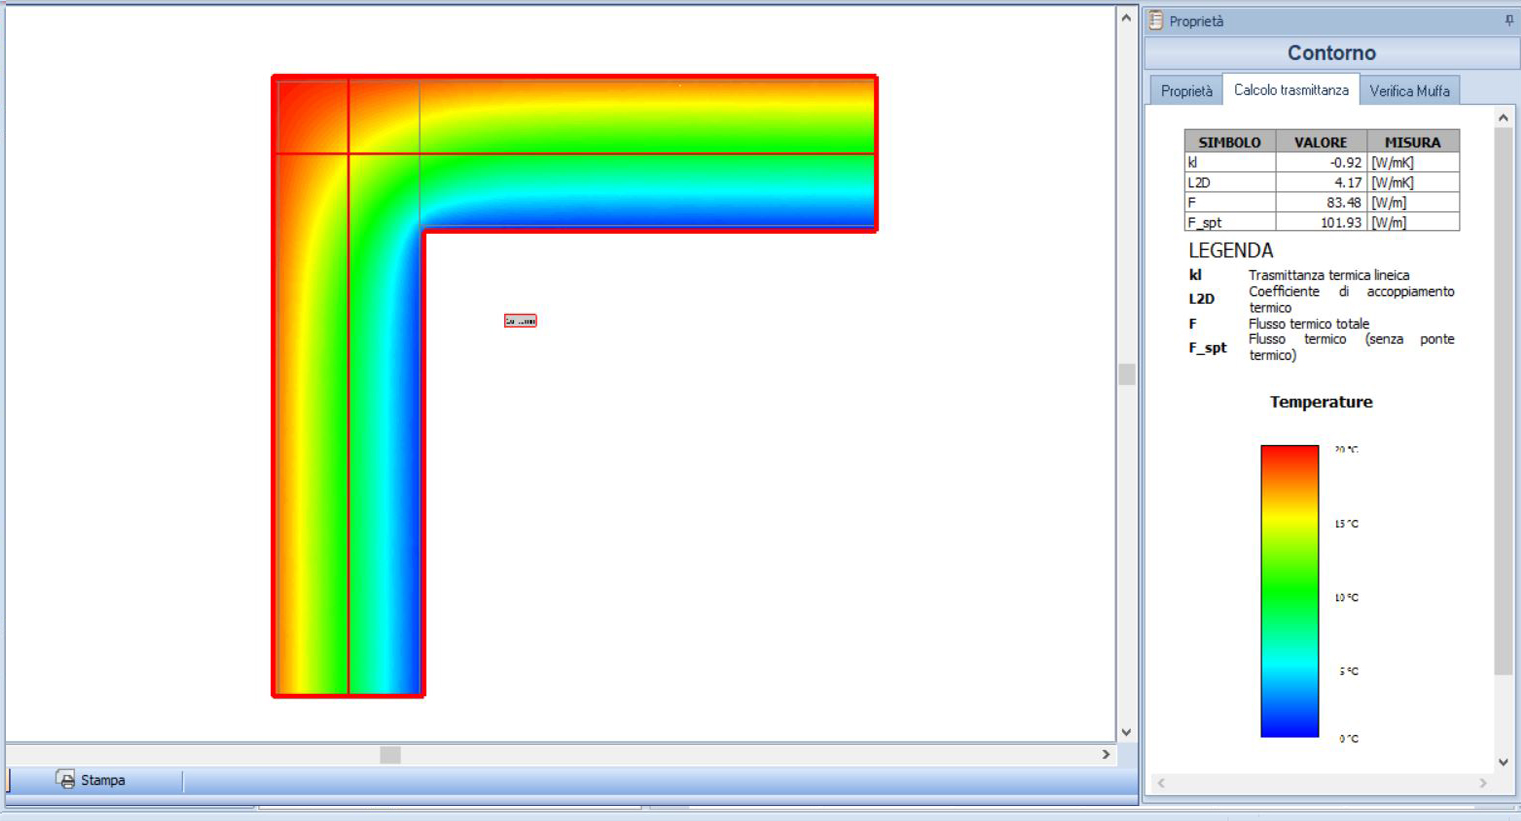Click the canvas horizontal scrollbar right arrow
The width and height of the screenshot is (1521, 821).
pyautogui.click(x=1105, y=755)
